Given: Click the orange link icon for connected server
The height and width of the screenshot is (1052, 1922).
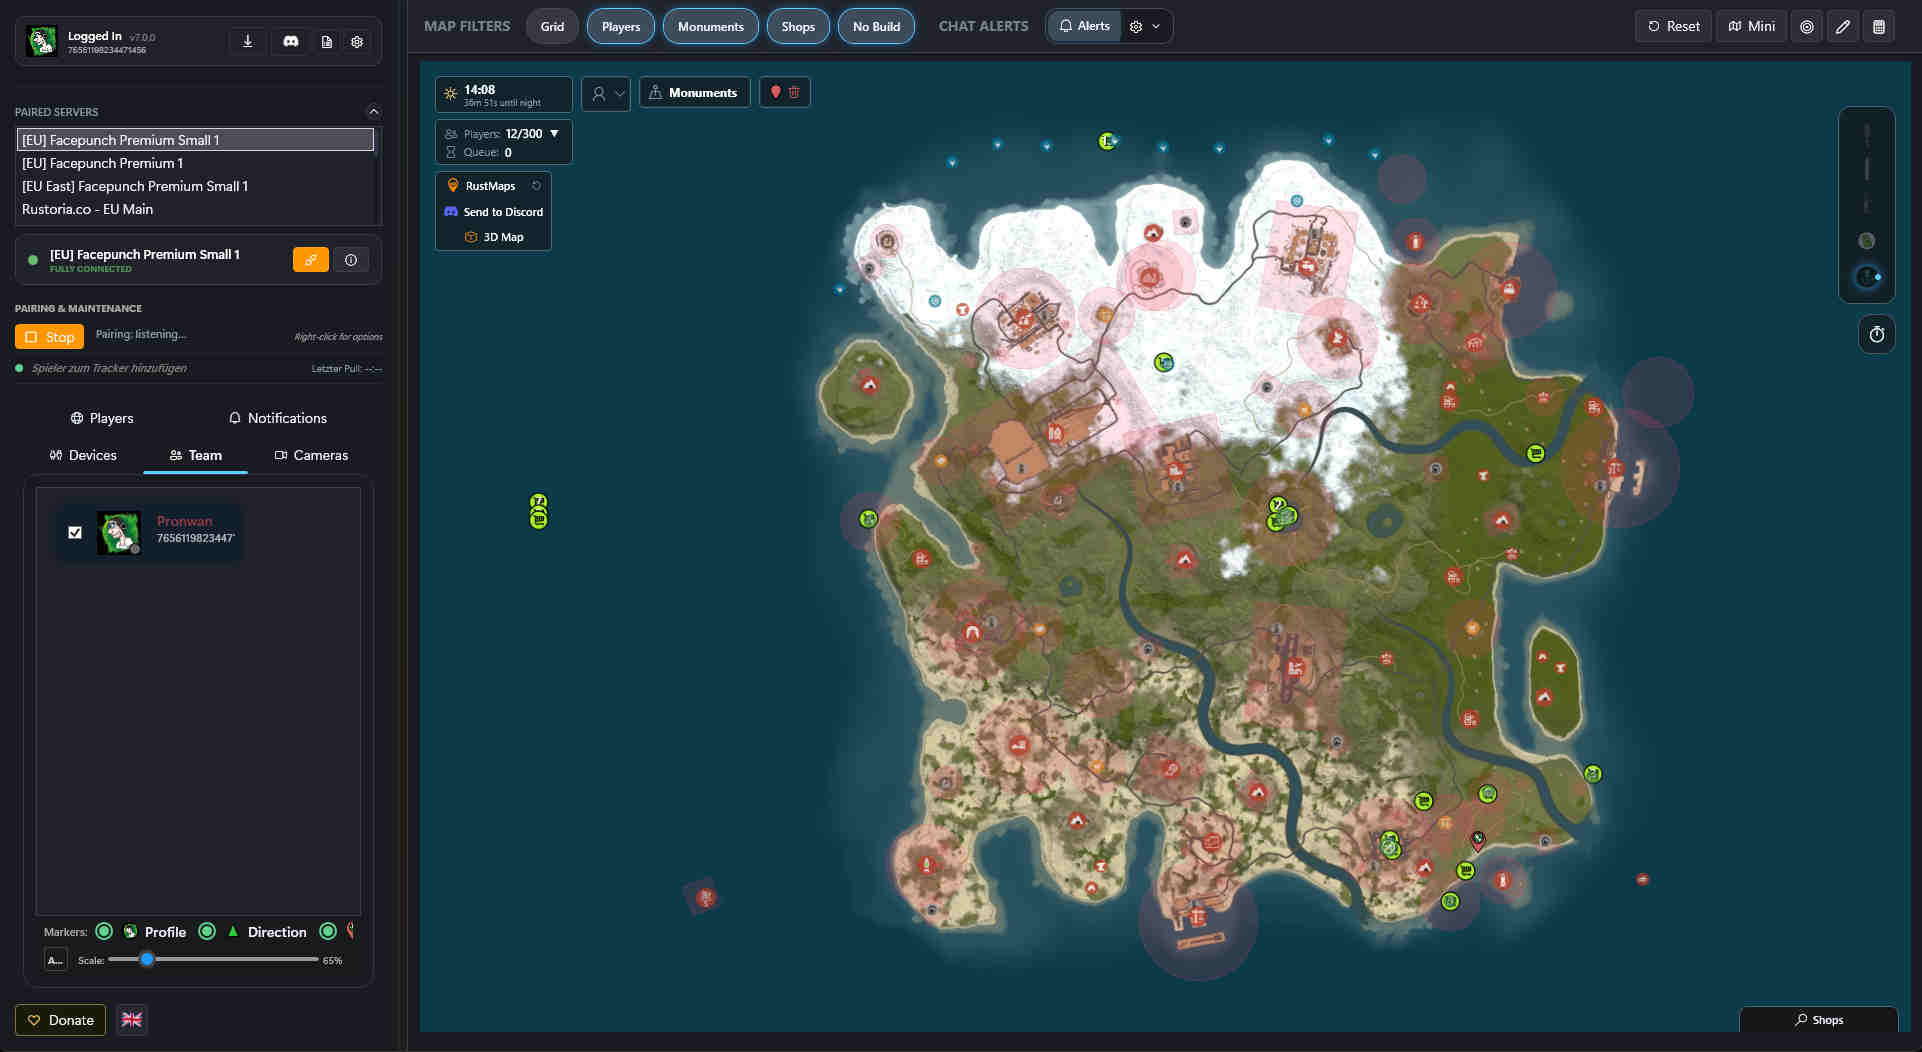Looking at the screenshot, I should (x=311, y=260).
